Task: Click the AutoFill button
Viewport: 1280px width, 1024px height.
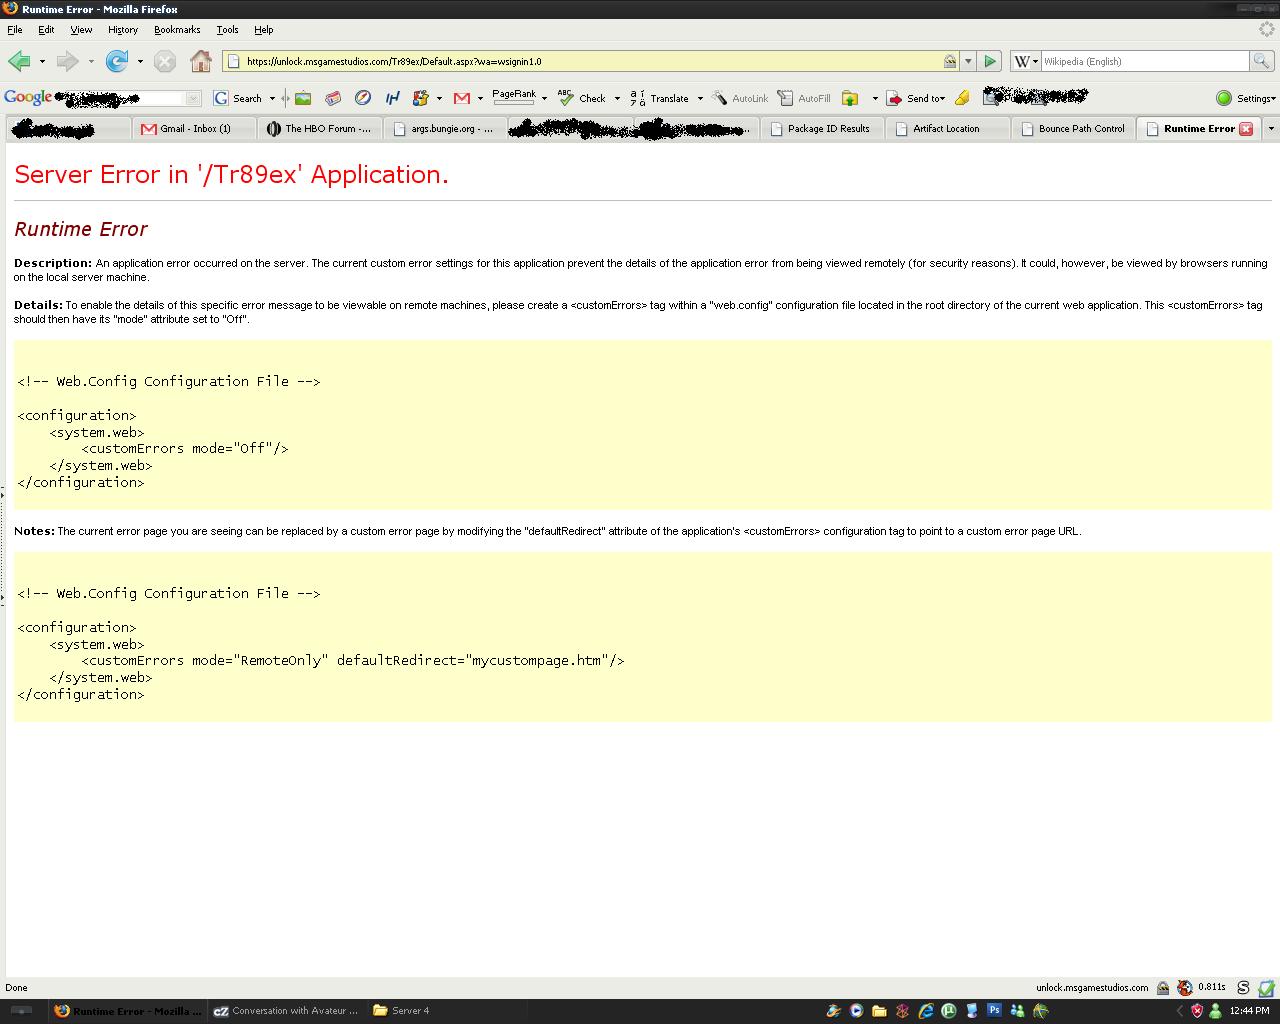Action: pyautogui.click(x=805, y=98)
